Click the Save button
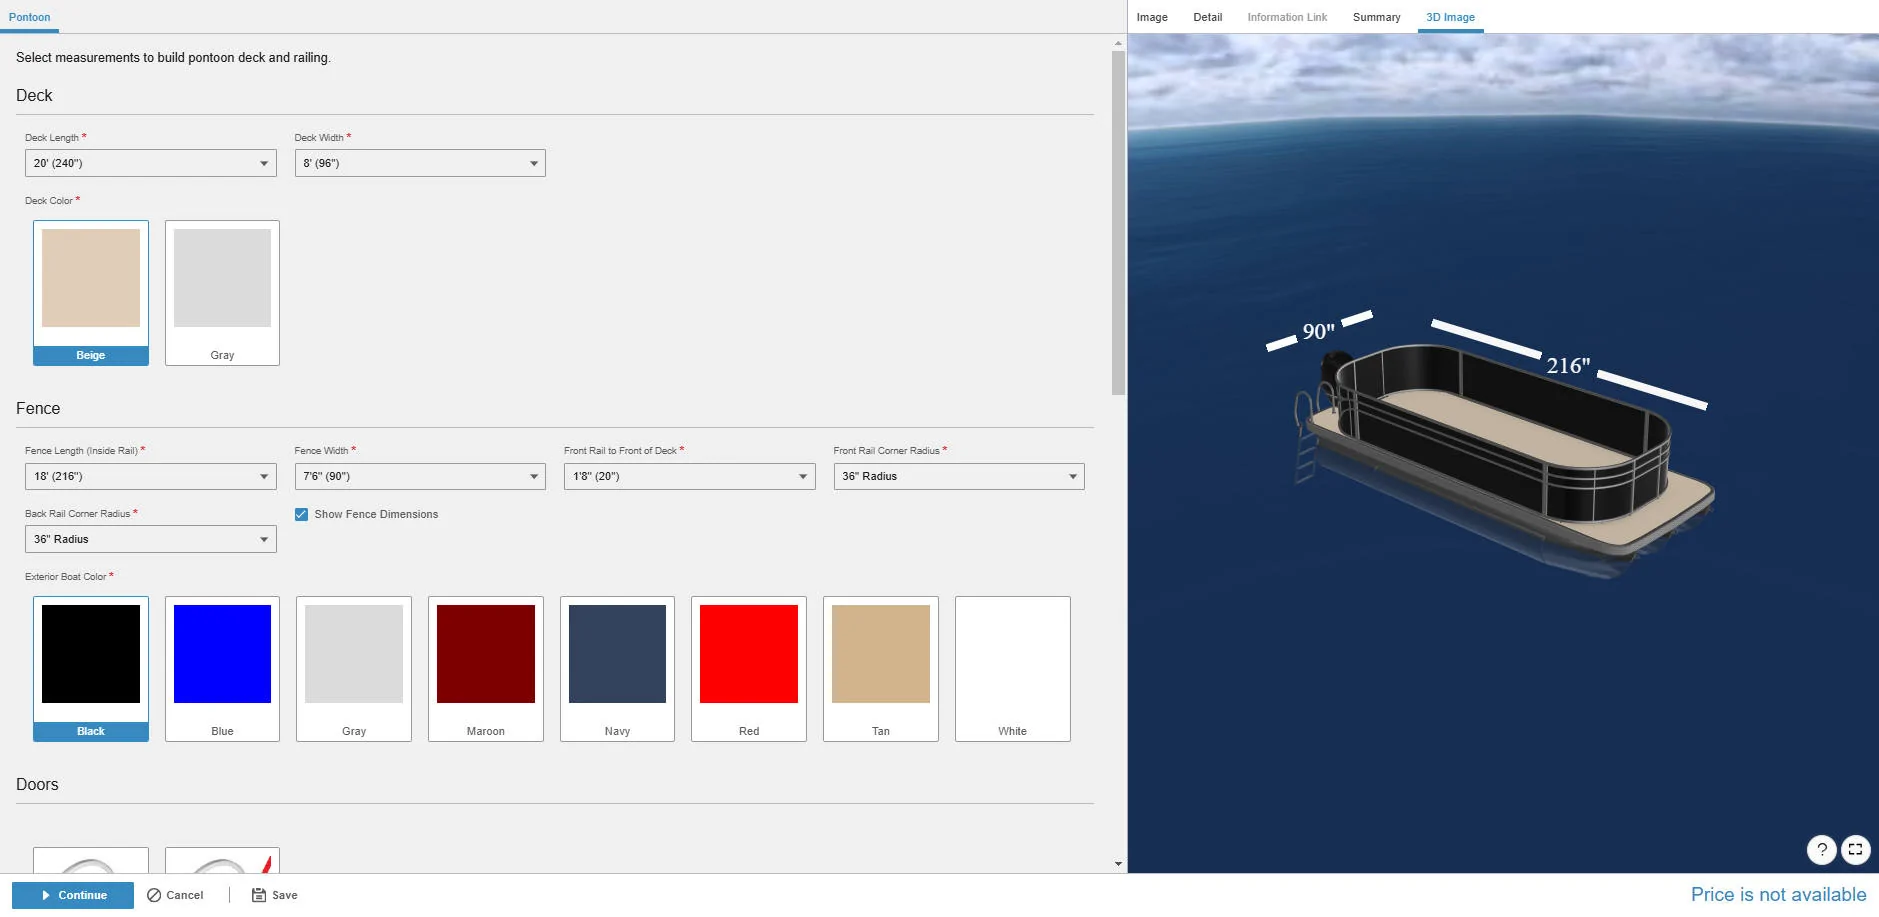The height and width of the screenshot is (917, 1879). point(274,895)
